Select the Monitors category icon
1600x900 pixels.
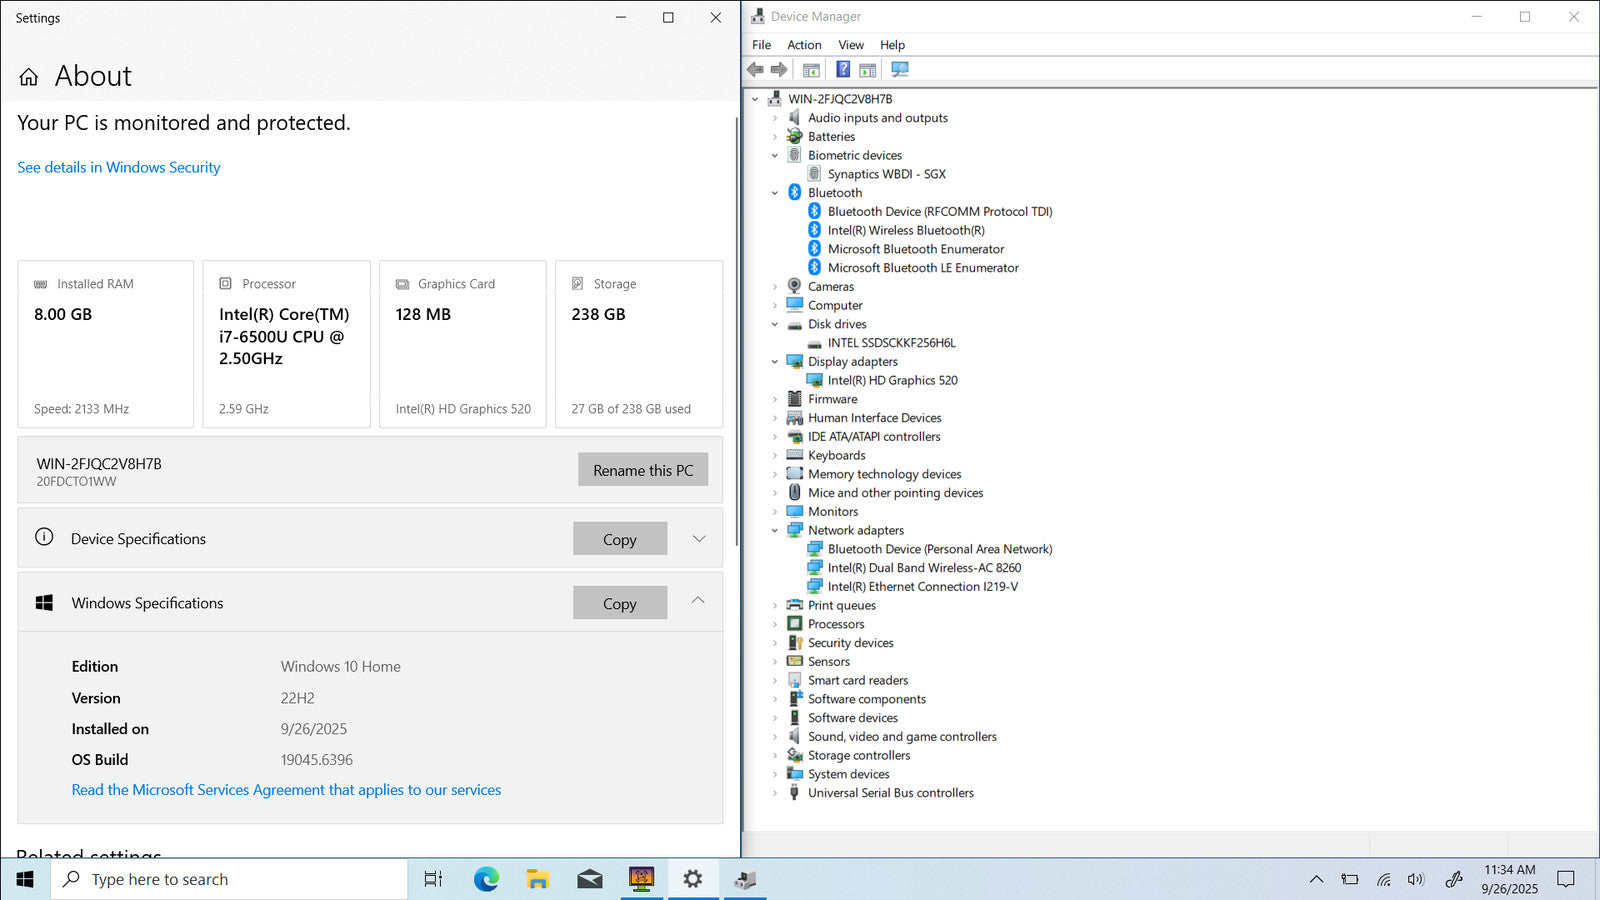click(x=795, y=511)
